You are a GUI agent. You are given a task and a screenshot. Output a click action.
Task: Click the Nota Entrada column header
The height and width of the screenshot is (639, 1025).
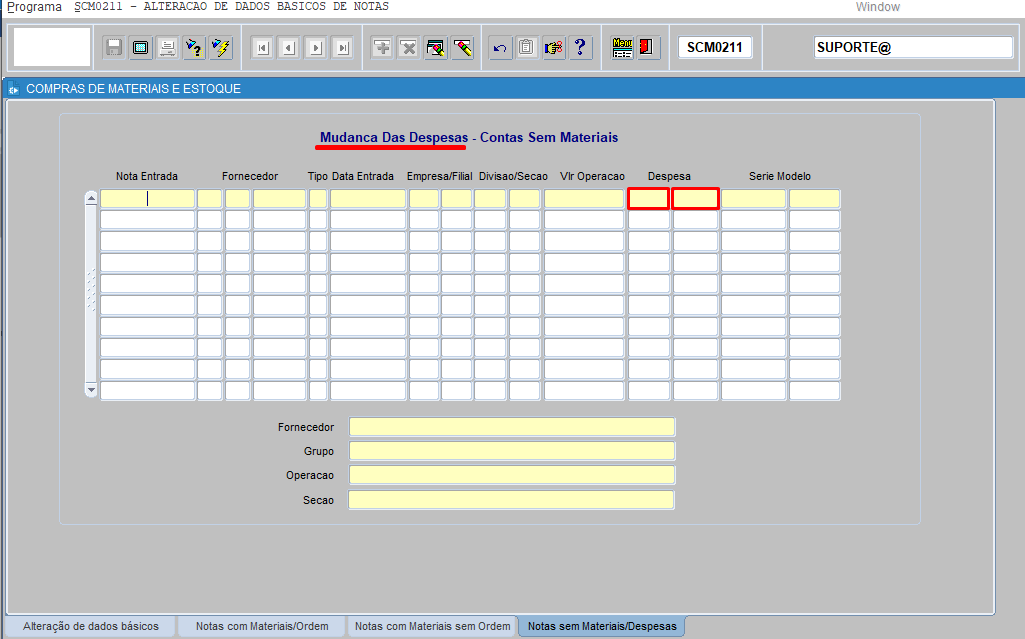pyautogui.click(x=147, y=176)
